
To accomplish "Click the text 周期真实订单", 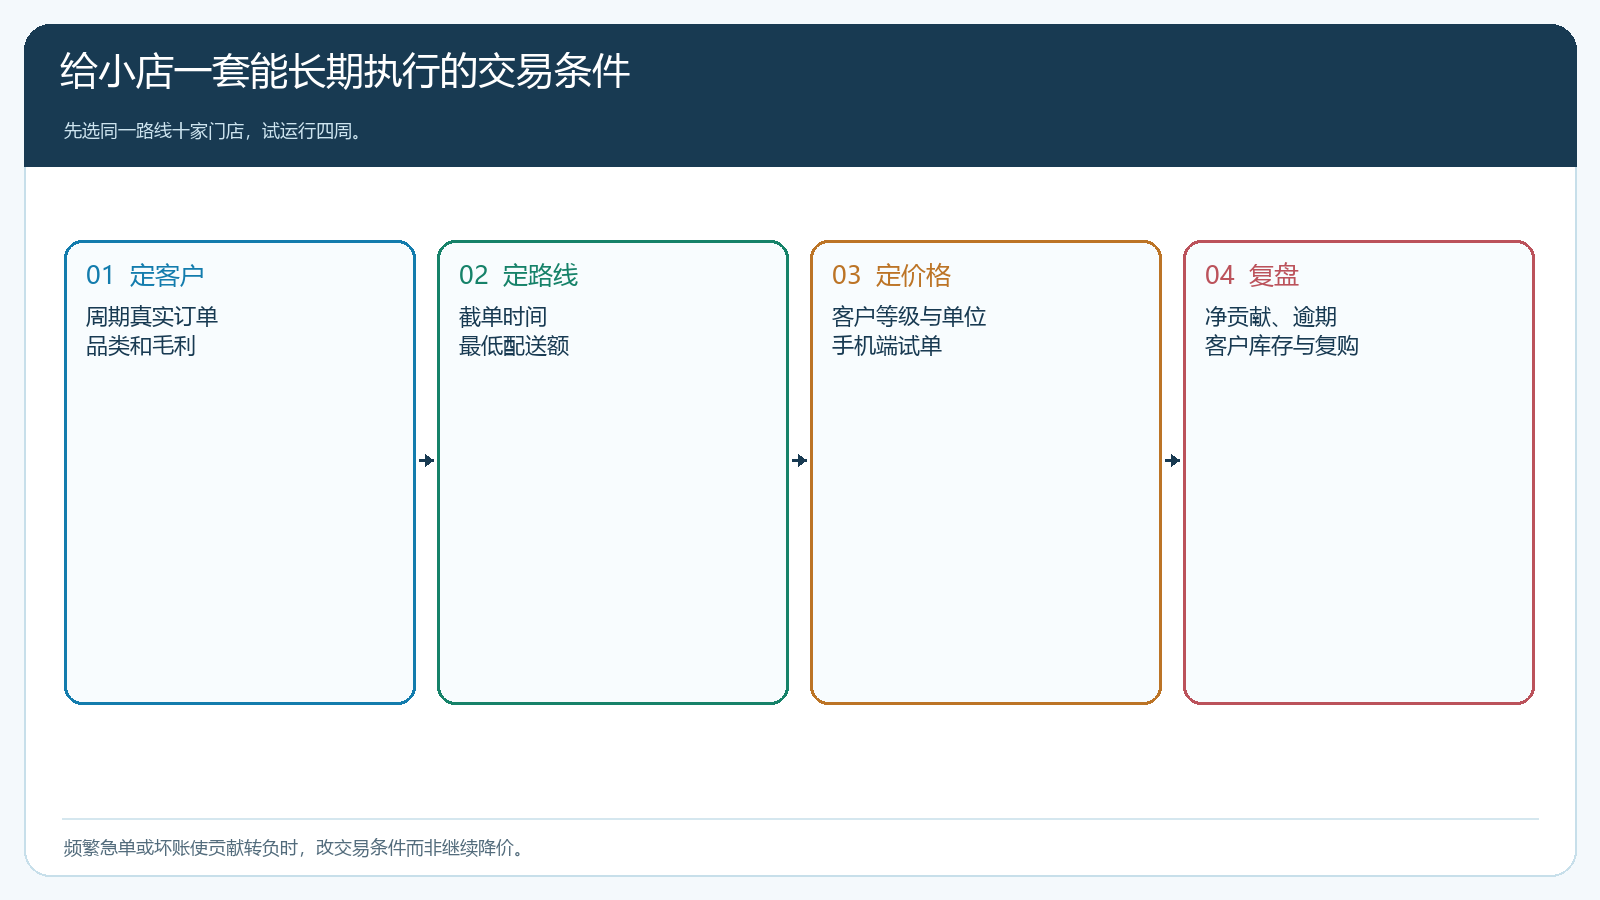I will click(152, 317).
